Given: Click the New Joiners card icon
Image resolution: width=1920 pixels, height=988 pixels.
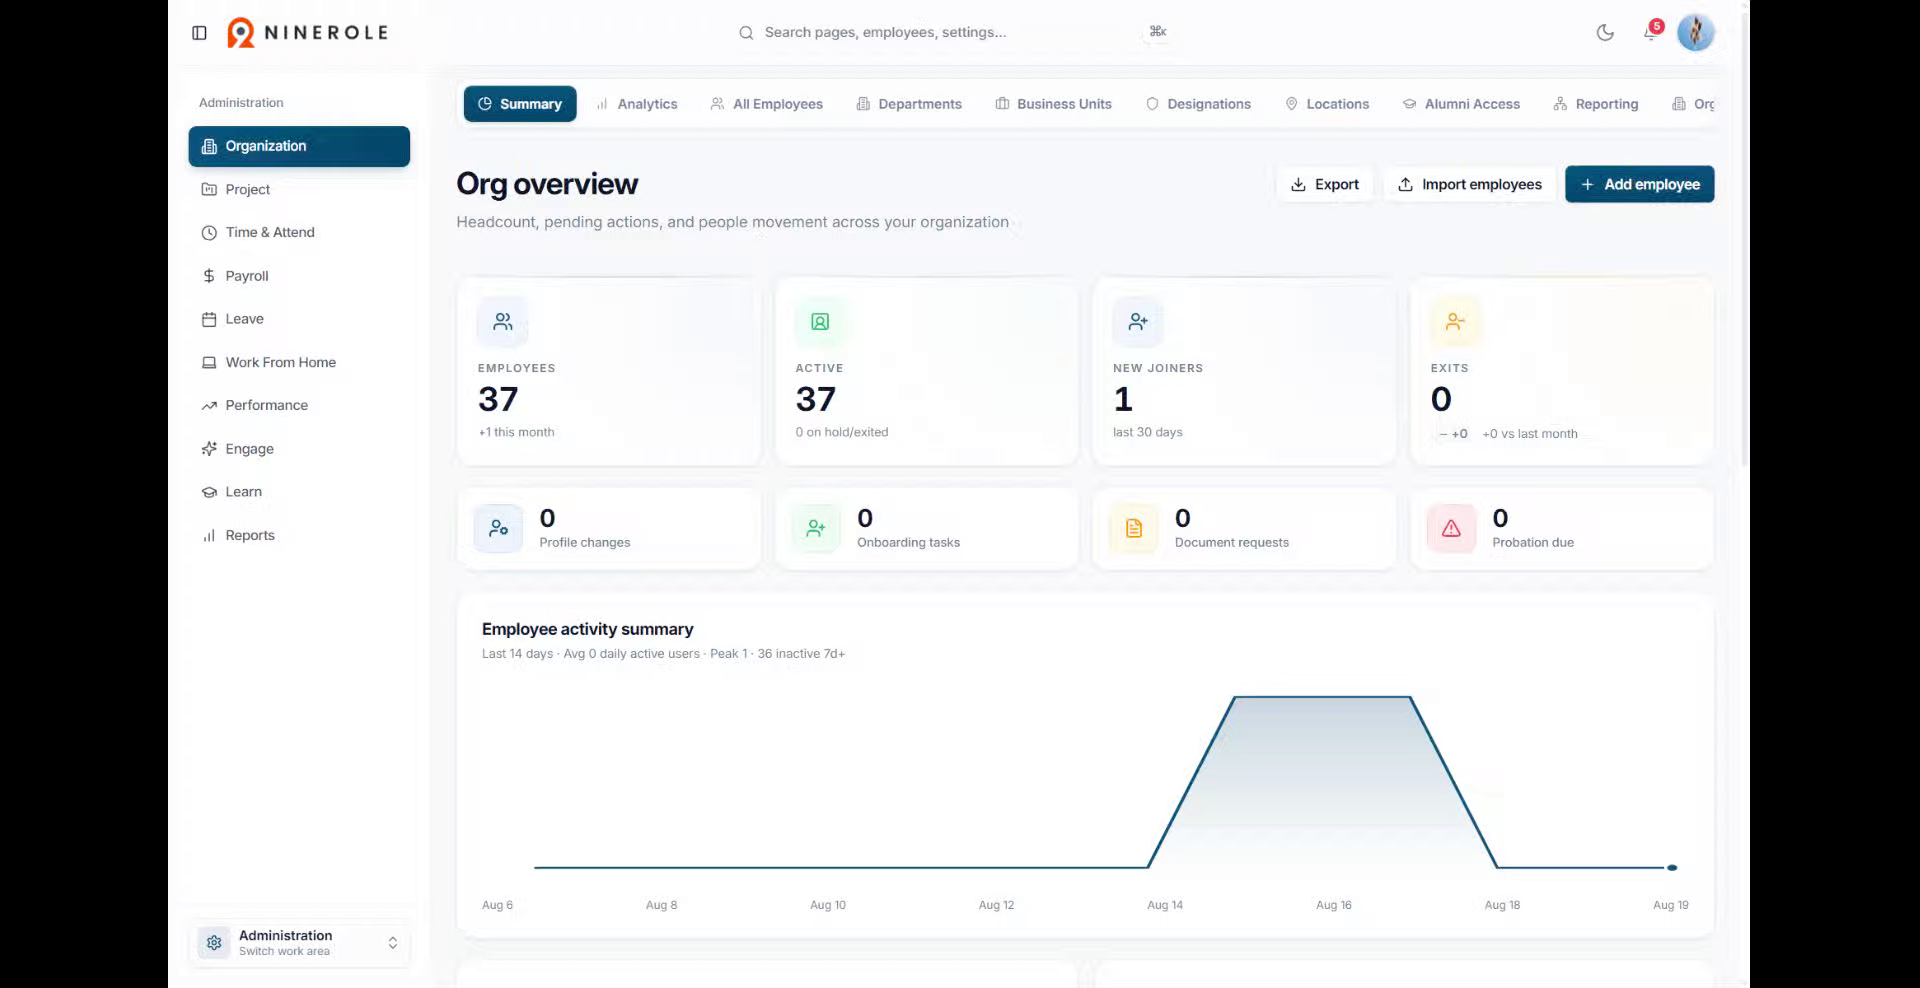Looking at the screenshot, I should 1138,322.
